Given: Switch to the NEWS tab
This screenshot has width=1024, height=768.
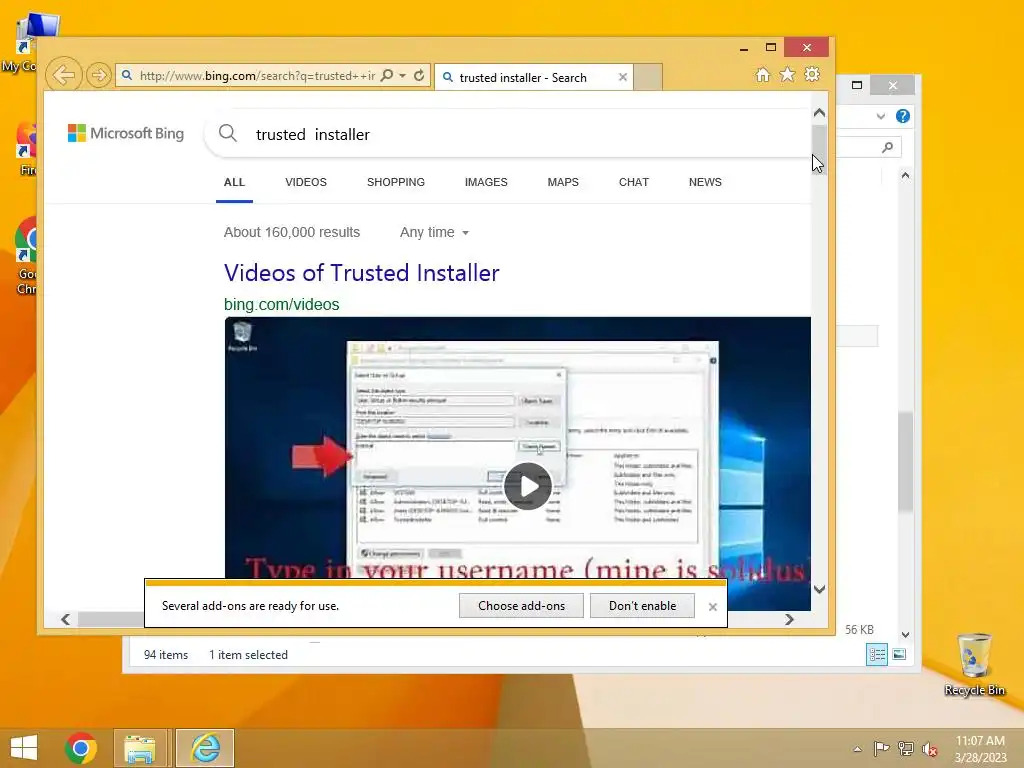Looking at the screenshot, I should [705, 182].
